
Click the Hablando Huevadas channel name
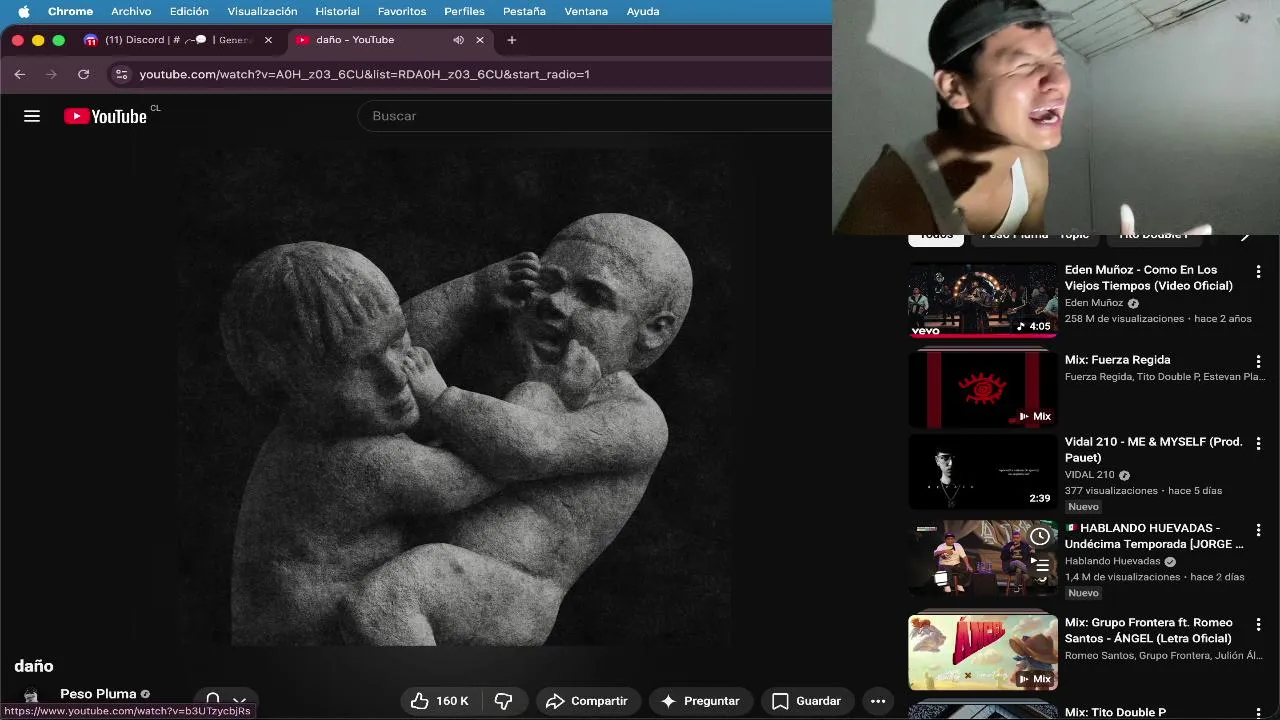(x=1112, y=561)
